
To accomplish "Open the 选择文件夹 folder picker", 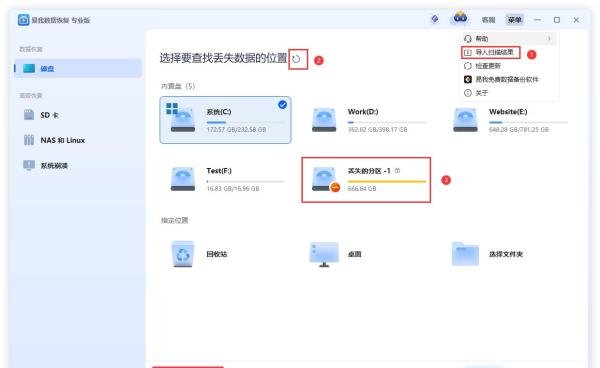I will click(x=487, y=254).
